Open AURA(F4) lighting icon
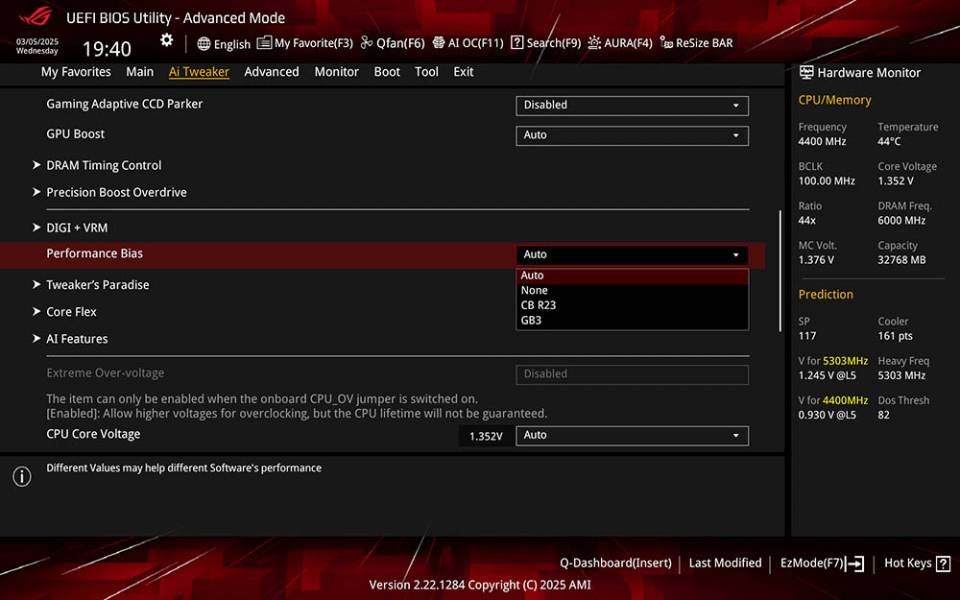The image size is (960, 600). pos(594,42)
